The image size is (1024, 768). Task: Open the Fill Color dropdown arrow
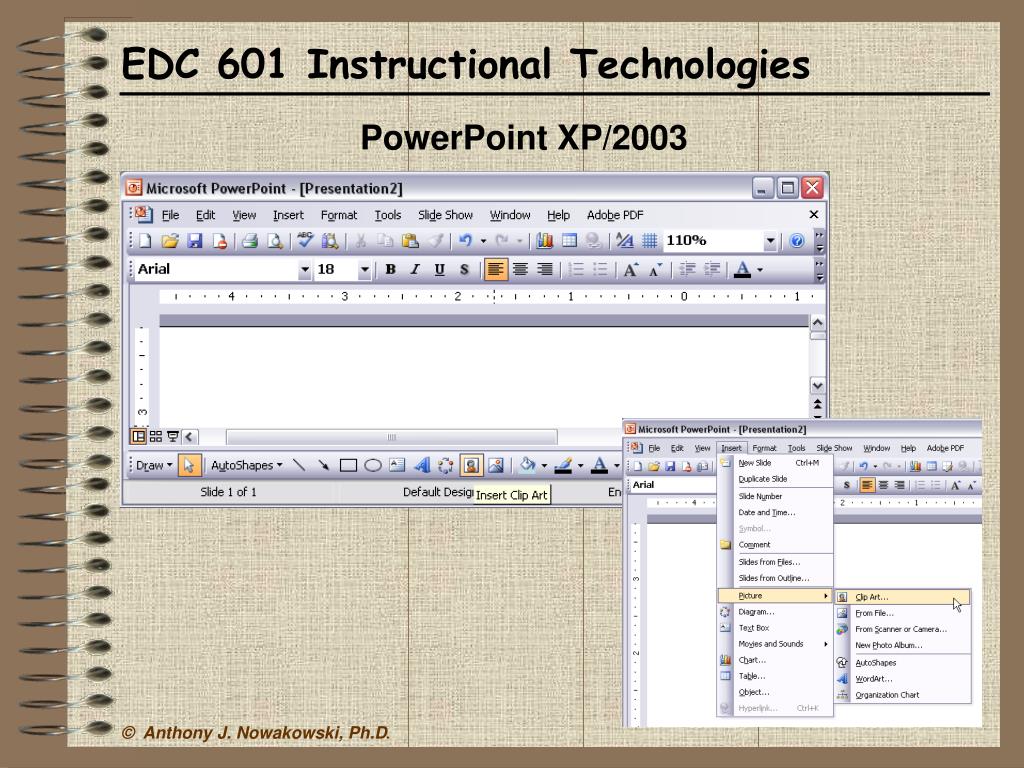pos(544,466)
